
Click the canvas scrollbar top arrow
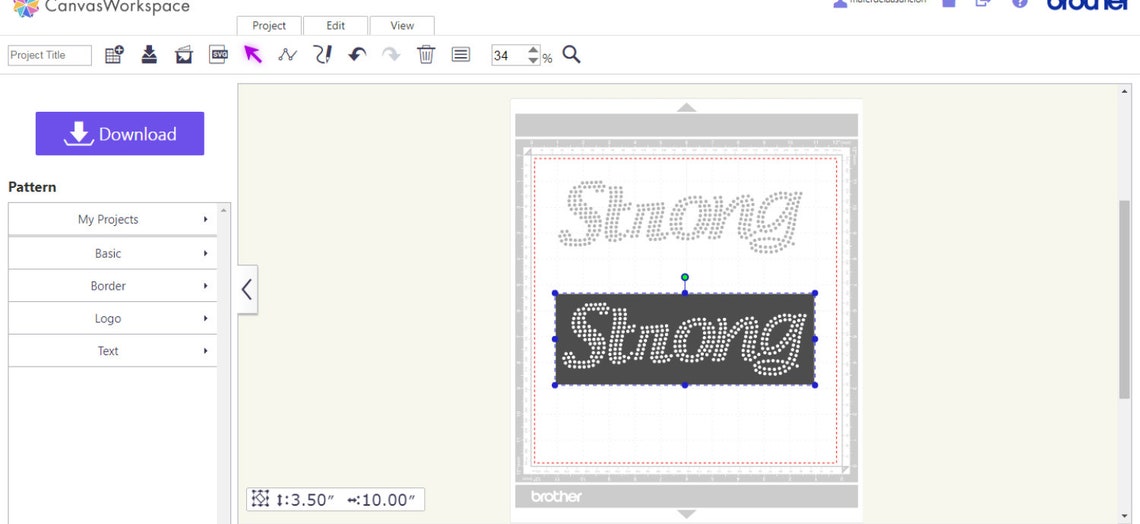pyautogui.click(x=1125, y=92)
